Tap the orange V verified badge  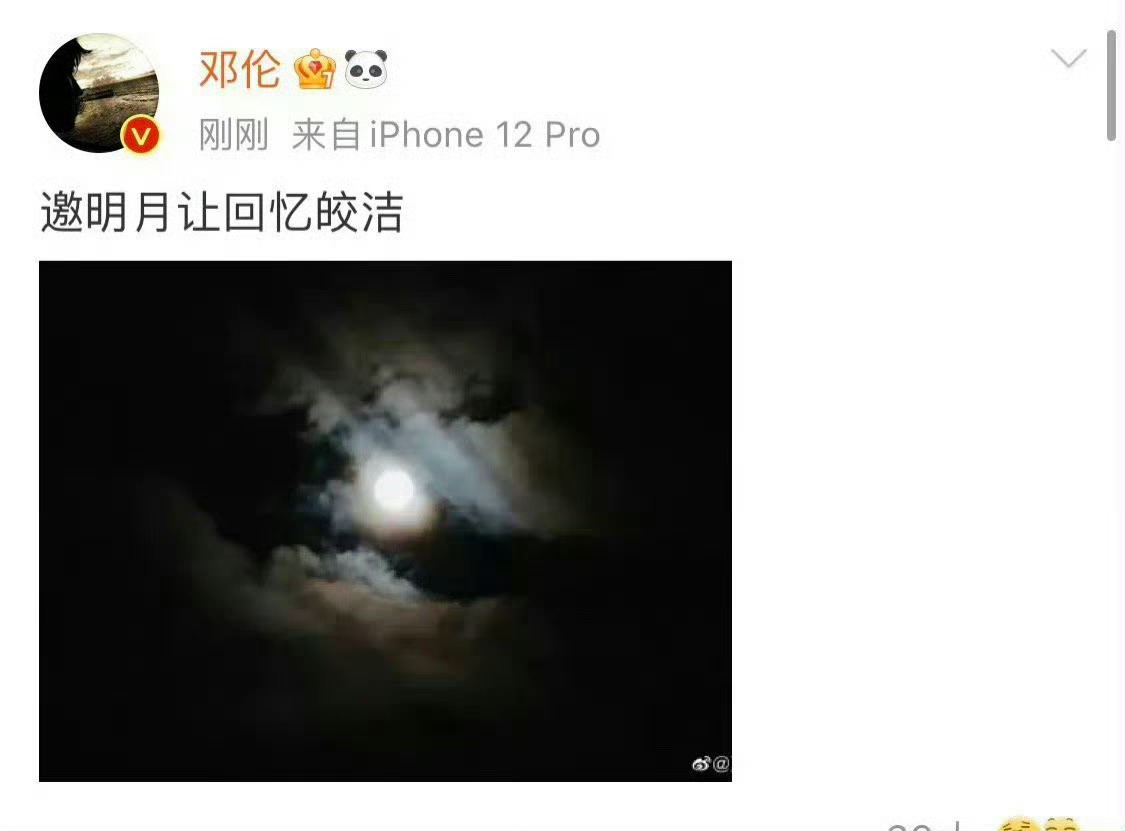(140, 135)
